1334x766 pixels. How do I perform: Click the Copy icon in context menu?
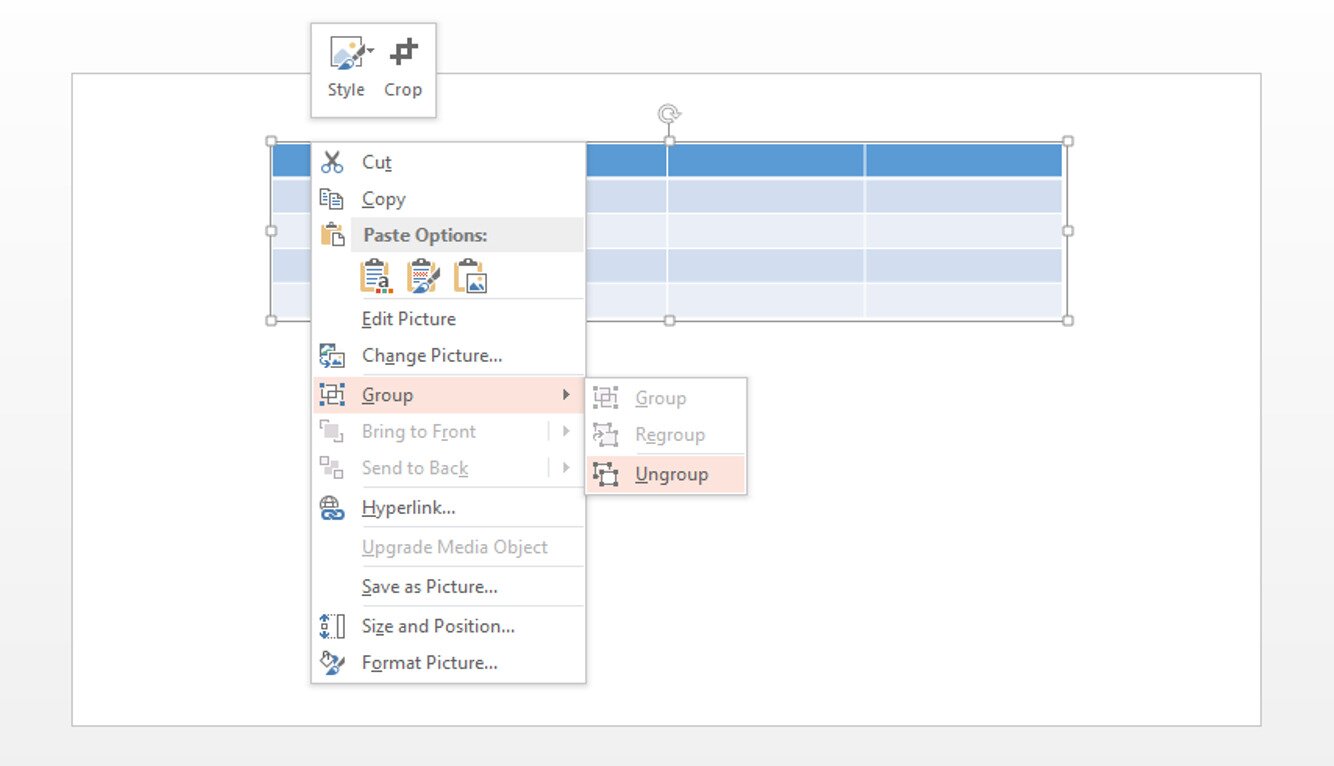[x=332, y=199]
